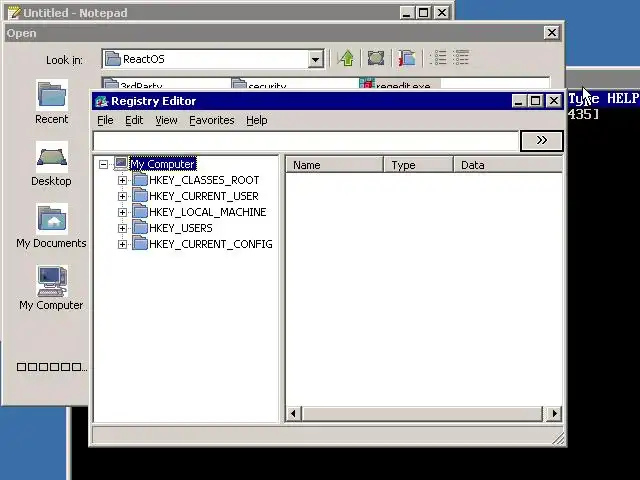This screenshot has width=640, height=480.
Task: Click the HKEY_CLASSES_ROOT folder icon
Action: click(140, 180)
